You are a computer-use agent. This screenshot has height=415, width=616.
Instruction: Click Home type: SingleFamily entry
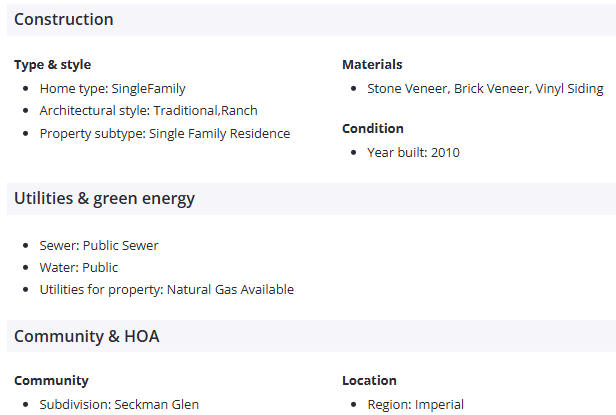click(x=112, y=89)
